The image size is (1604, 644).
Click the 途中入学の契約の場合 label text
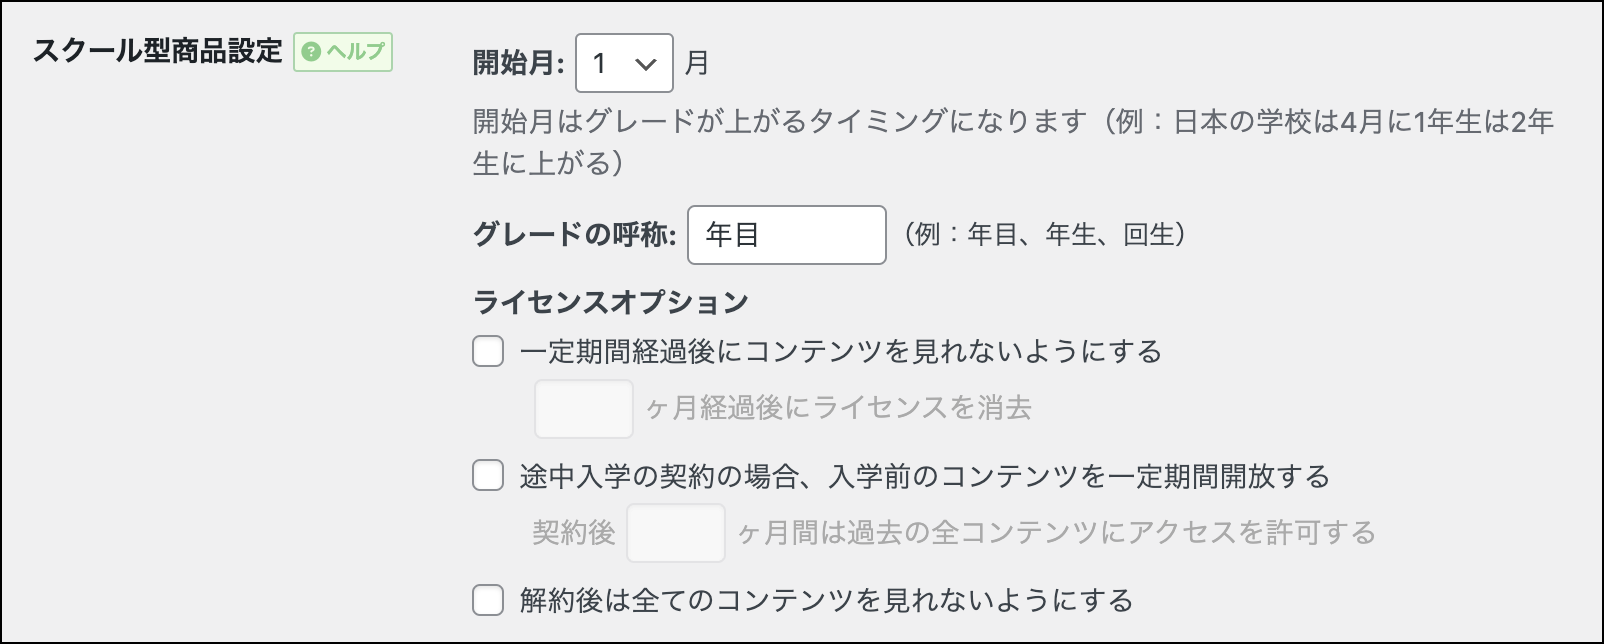click(x=924, y=476)
